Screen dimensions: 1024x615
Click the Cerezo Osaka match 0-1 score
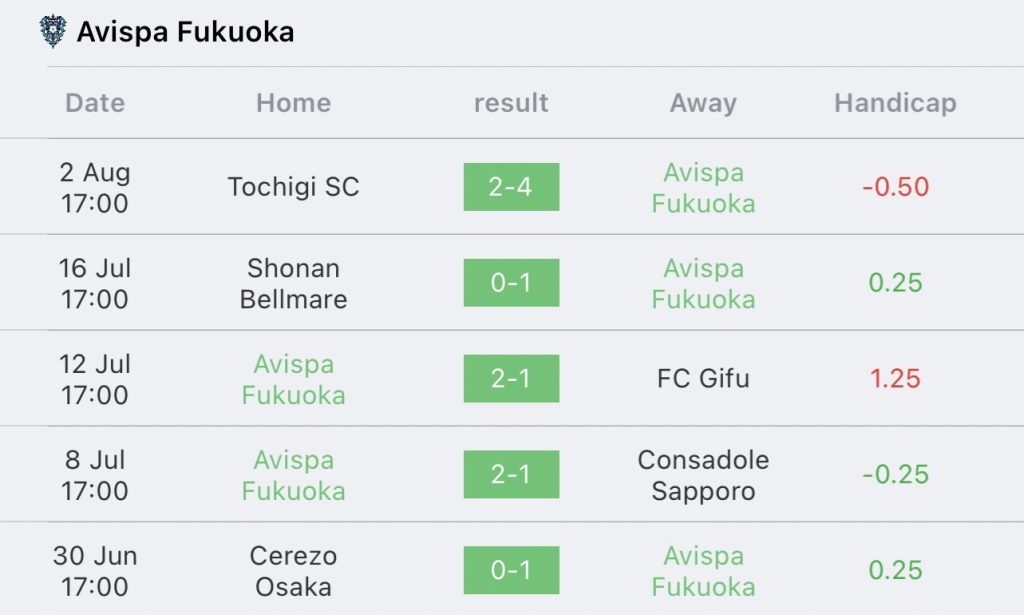(x=511, y=570)
